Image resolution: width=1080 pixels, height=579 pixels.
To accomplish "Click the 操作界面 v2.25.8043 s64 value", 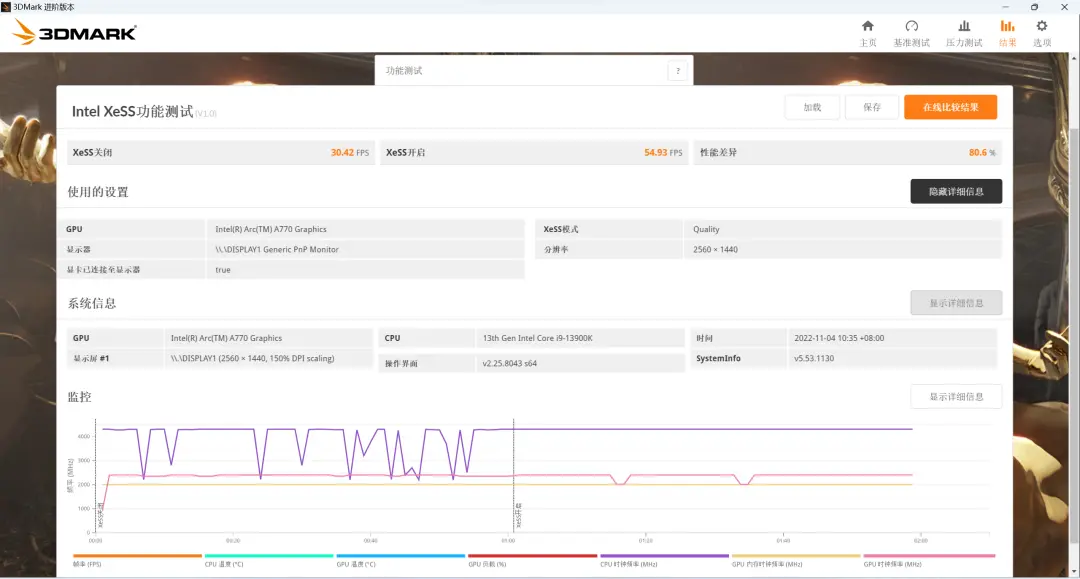I will [x=509, y=363].
